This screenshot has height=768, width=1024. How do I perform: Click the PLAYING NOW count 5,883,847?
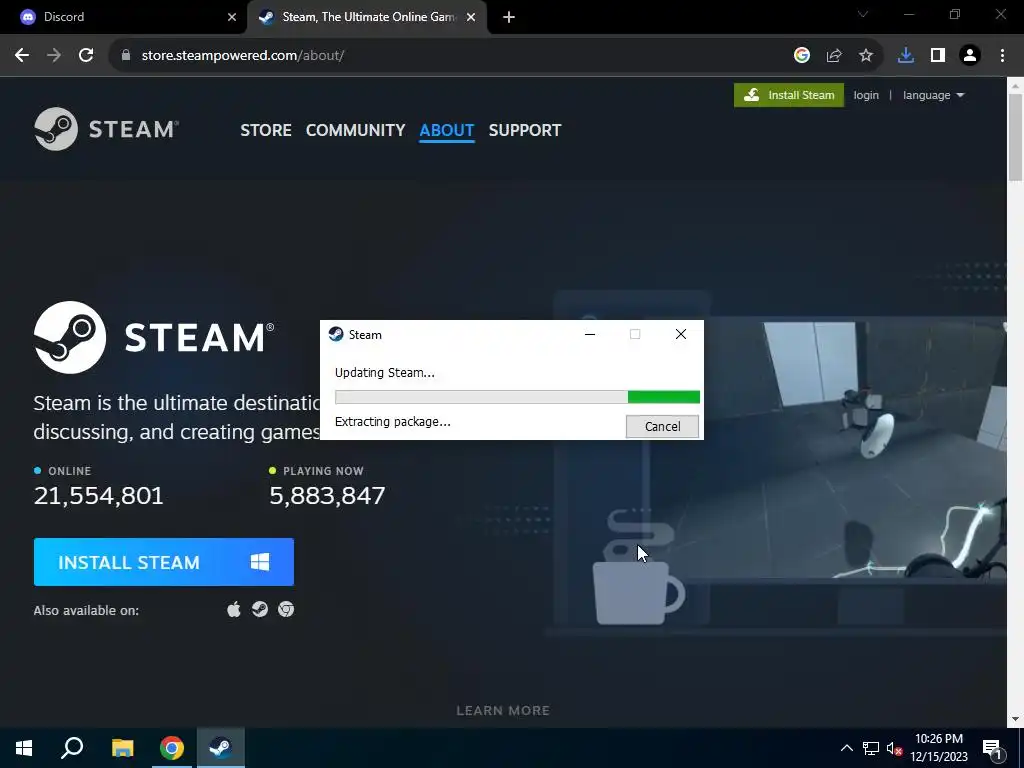point(327,496)
